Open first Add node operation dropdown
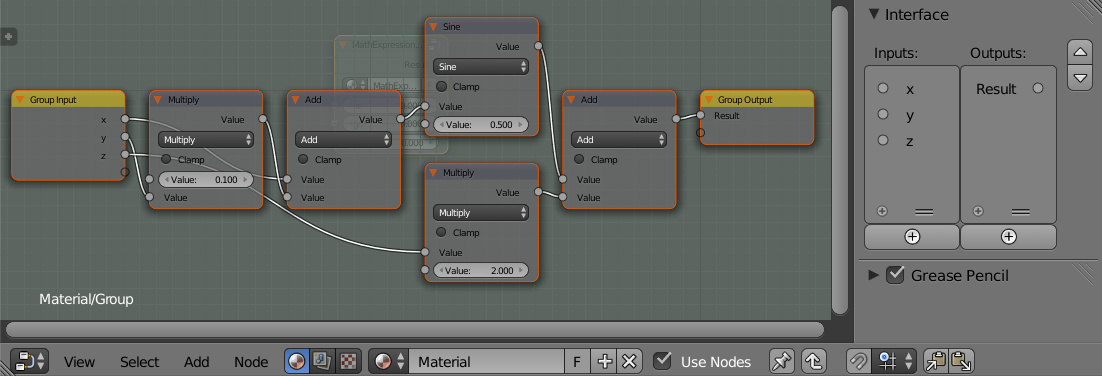1102x376 pixels. pyautogui.click(x=344, y=140)
